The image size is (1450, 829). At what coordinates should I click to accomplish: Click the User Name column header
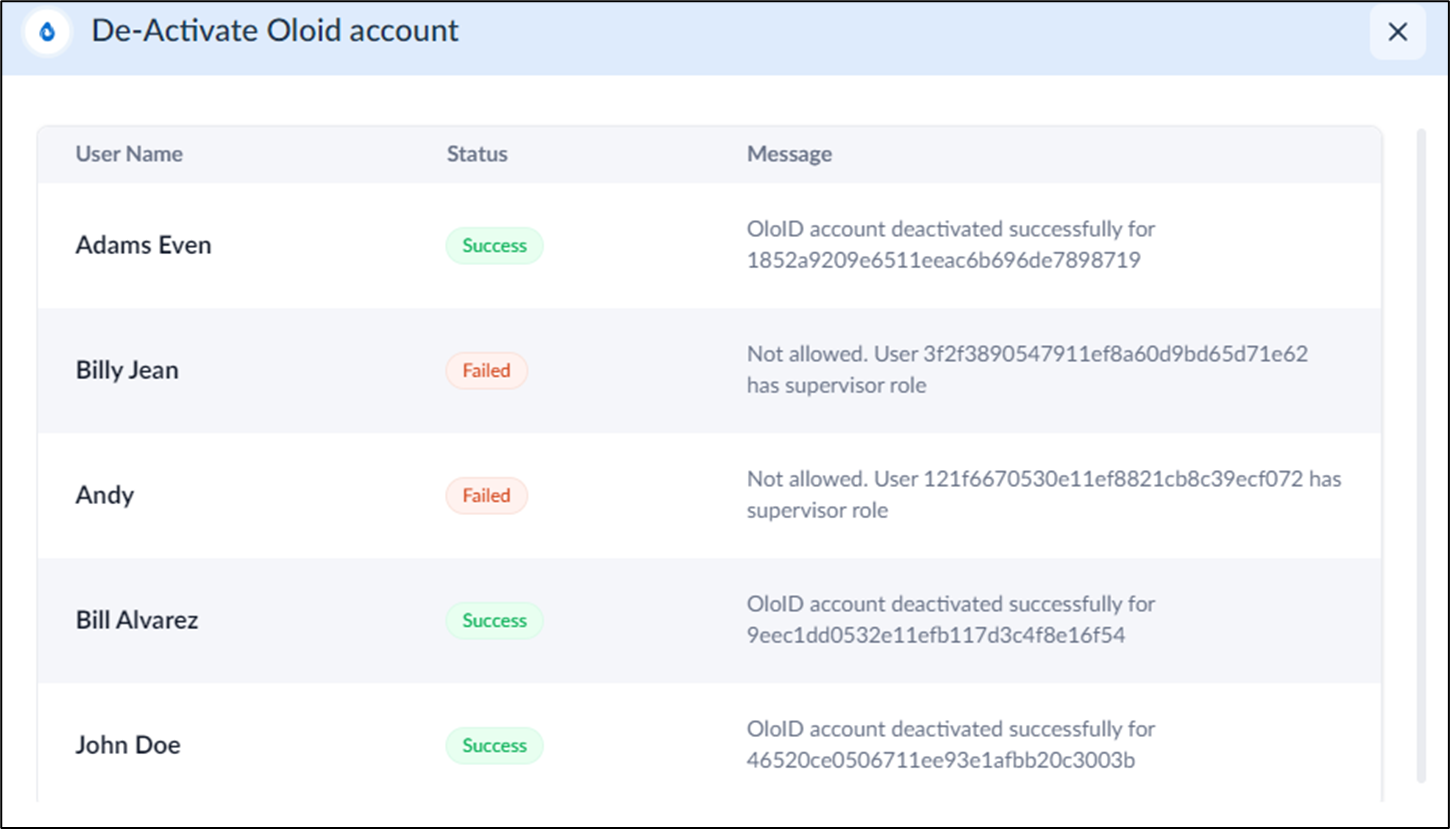coord(129,154)
